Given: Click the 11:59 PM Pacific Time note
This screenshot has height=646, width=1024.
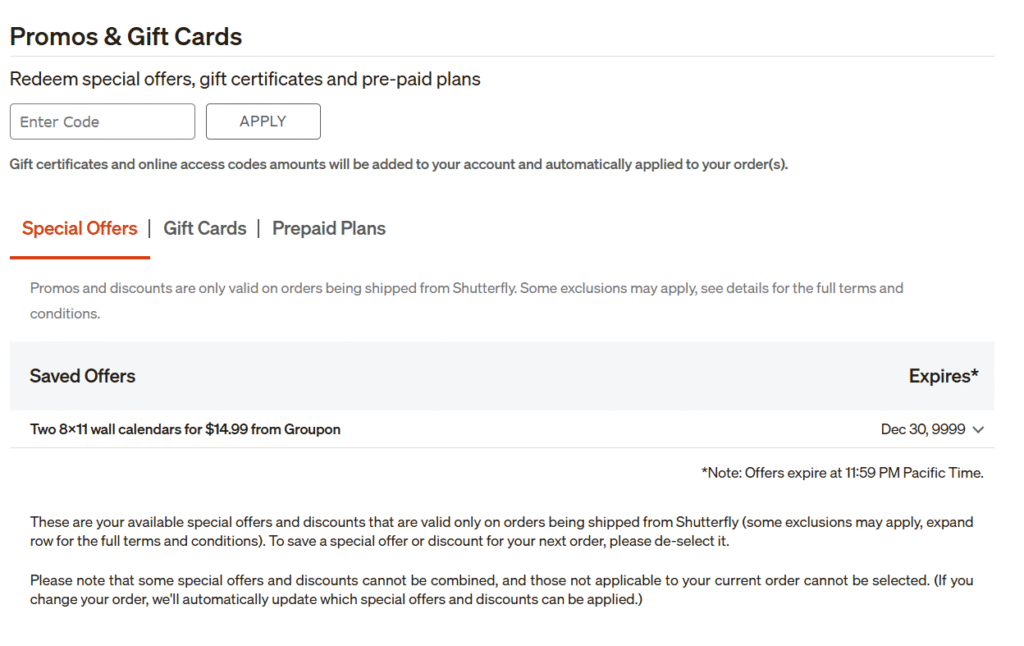Looking at the screenshot, I should click(842, 473).
